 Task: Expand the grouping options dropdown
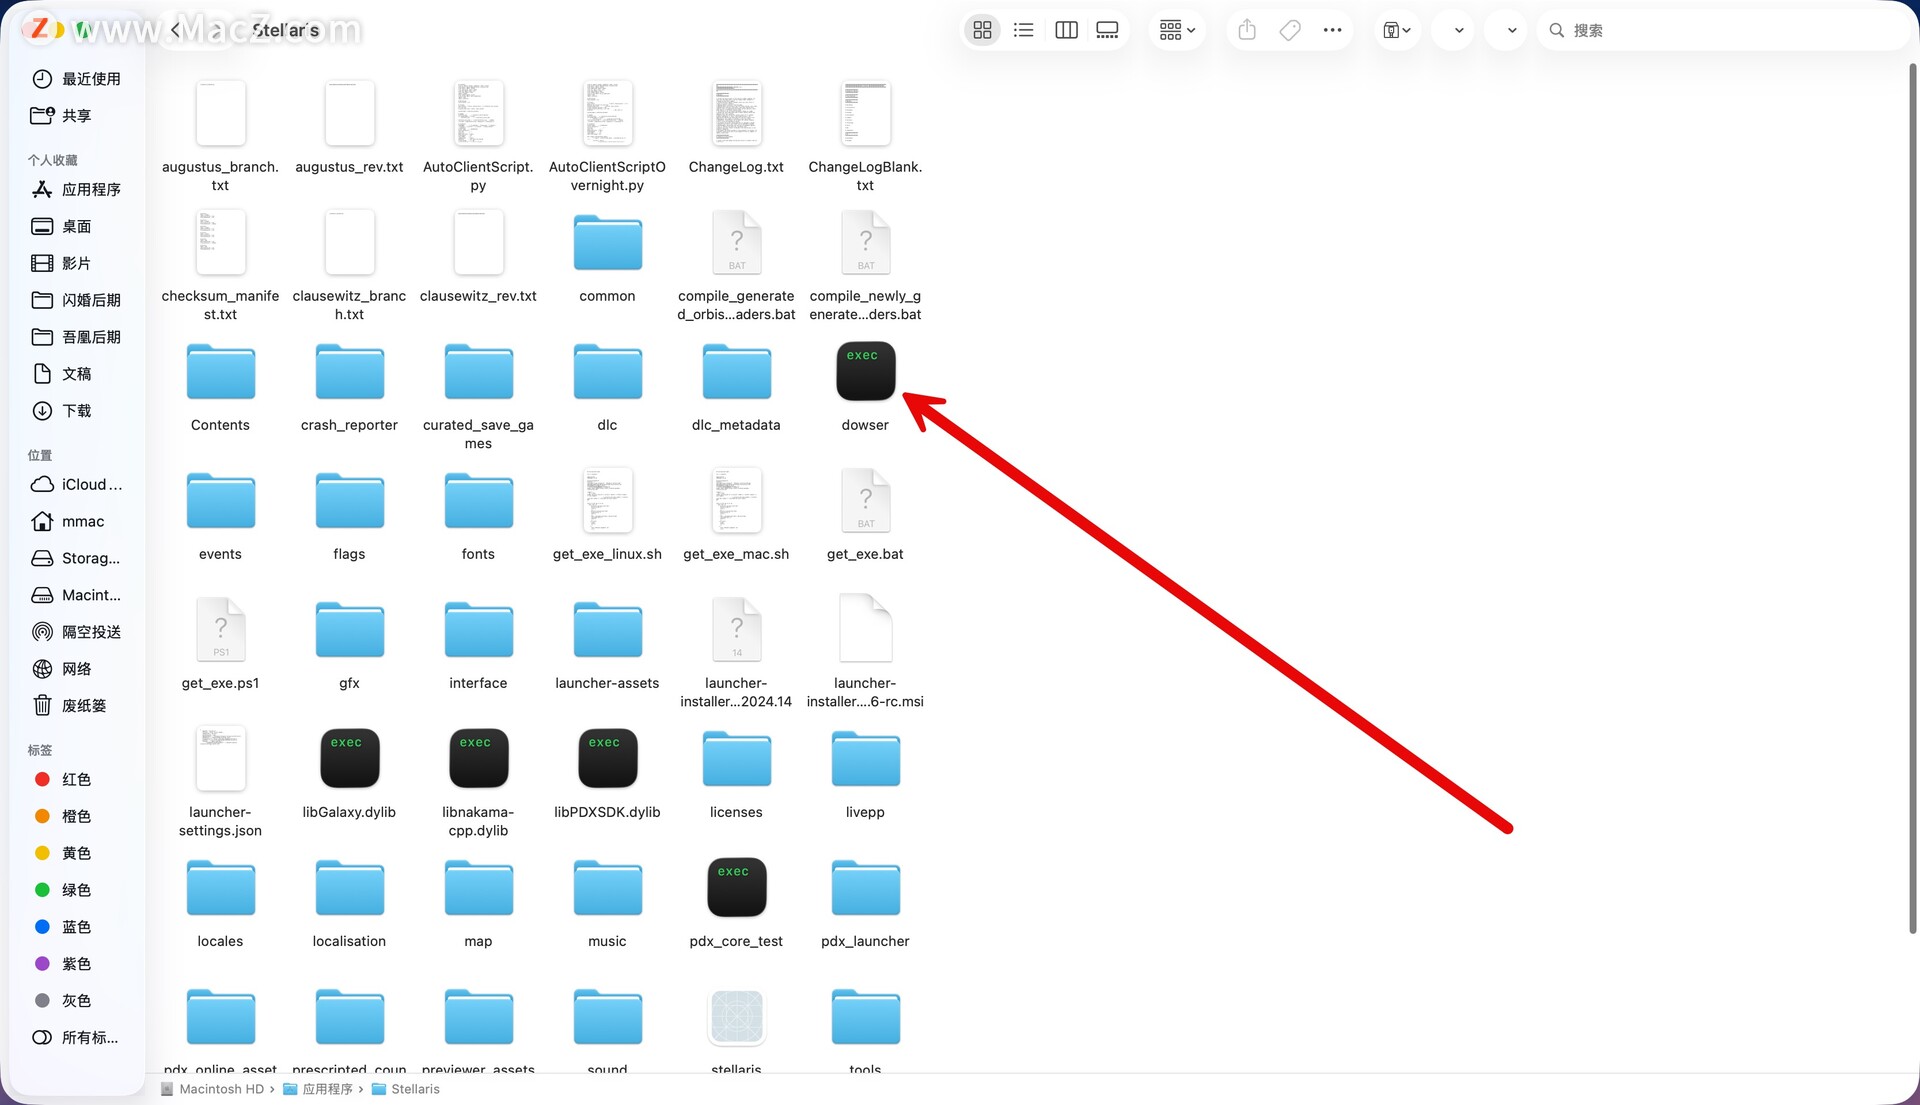1177,30
